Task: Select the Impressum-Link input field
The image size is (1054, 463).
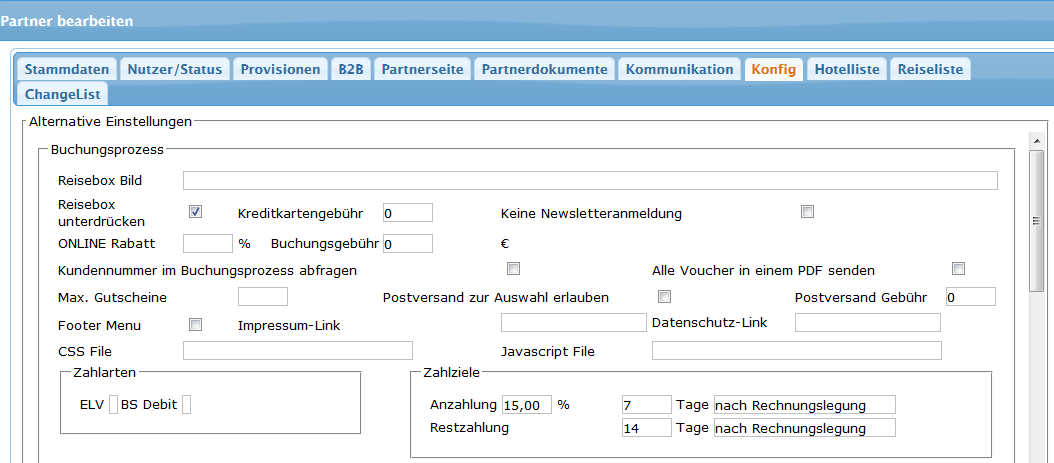Action: coord(574,322)
